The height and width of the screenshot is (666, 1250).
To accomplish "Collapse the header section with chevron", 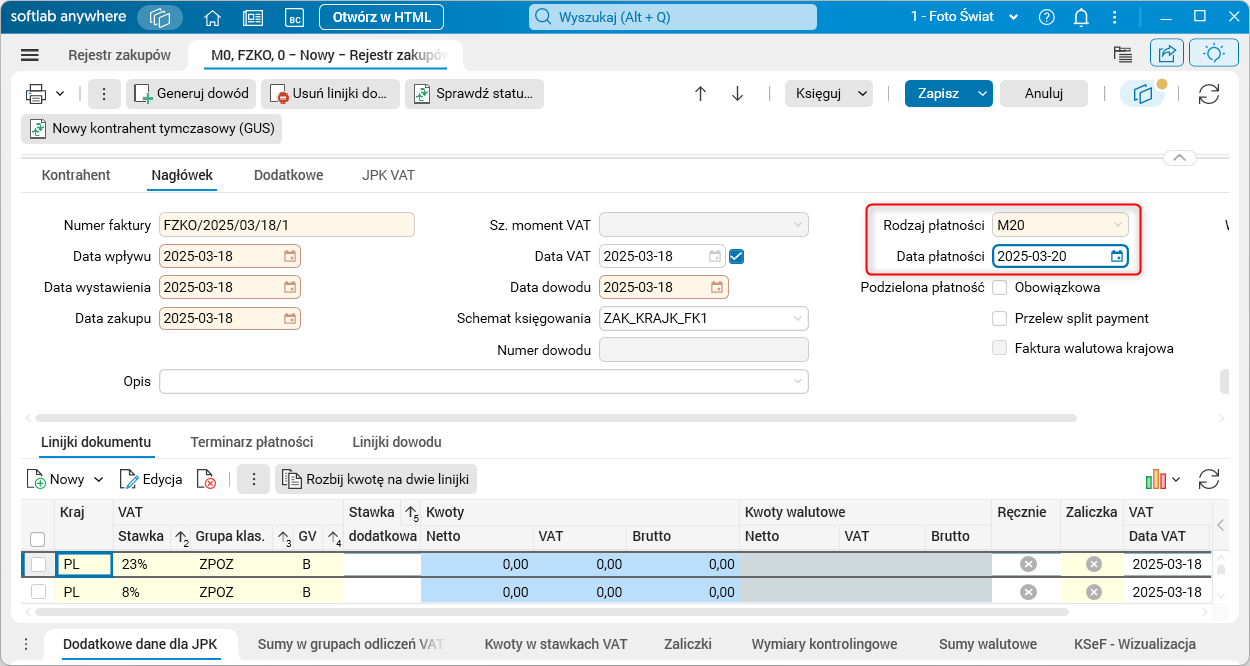I will pos(1179,158).
